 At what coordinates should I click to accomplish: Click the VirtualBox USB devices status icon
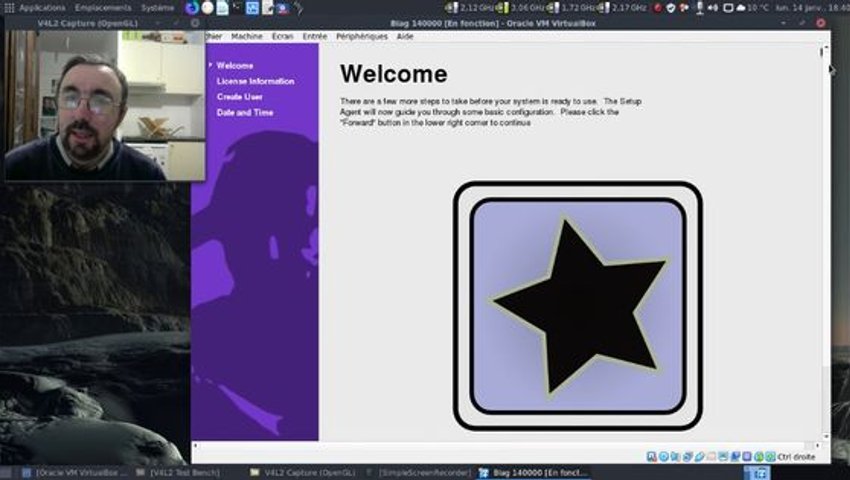coord(699,457)
